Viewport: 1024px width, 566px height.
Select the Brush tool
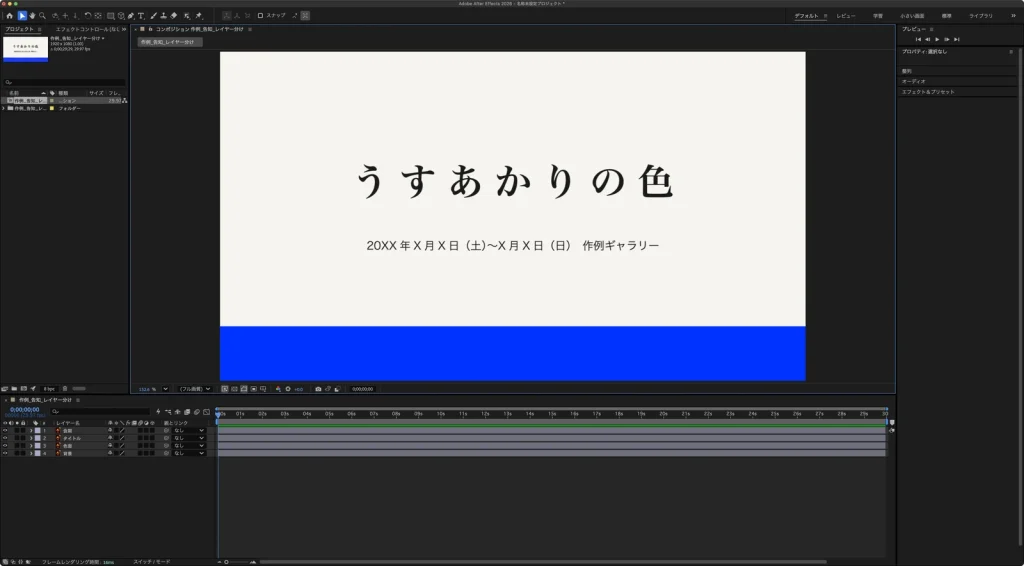pos(153,16)
